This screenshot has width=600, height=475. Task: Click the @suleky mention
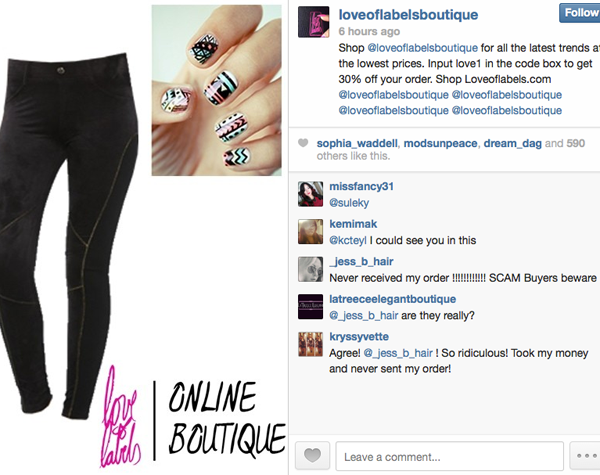pyautogui.click(x=349, y=202)
